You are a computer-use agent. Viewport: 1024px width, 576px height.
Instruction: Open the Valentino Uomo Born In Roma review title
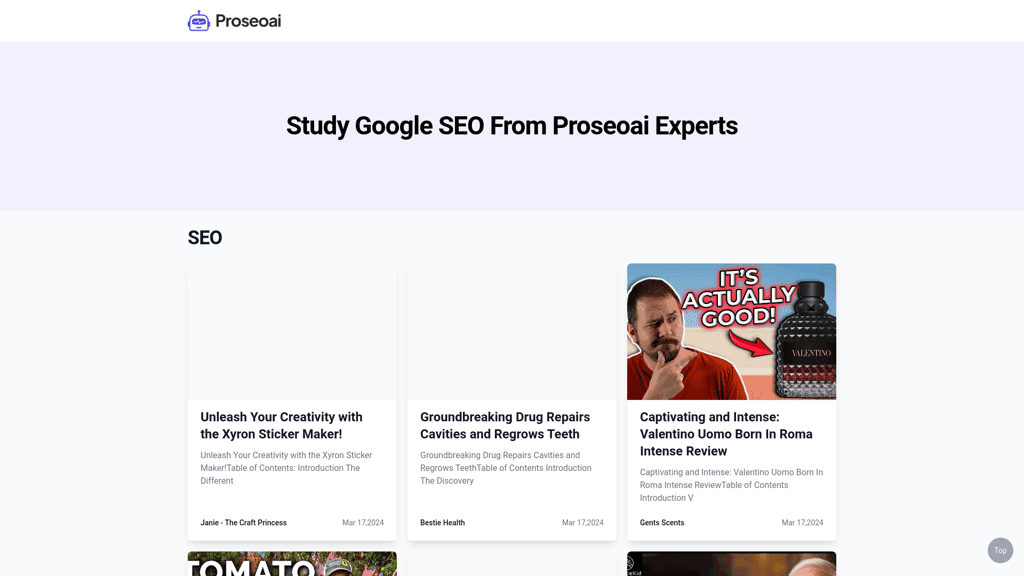coord(726,434)
